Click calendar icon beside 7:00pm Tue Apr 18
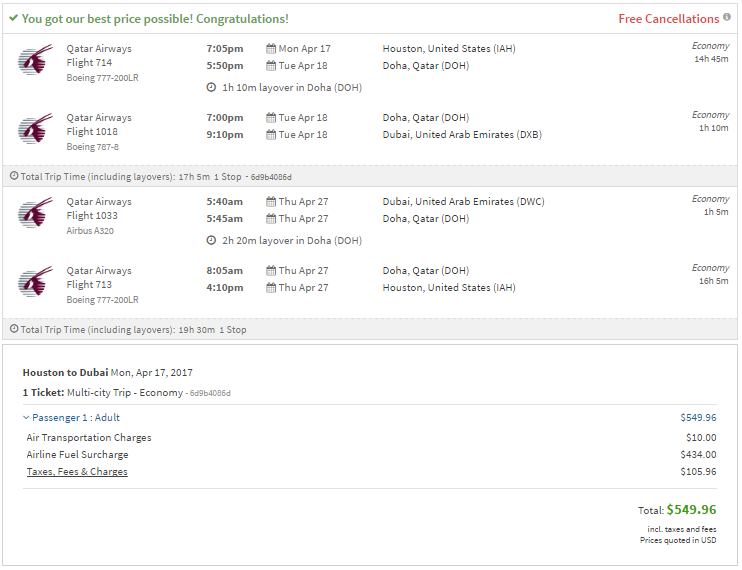The height and width of the screenshot is (570, 742). point(271,117)
